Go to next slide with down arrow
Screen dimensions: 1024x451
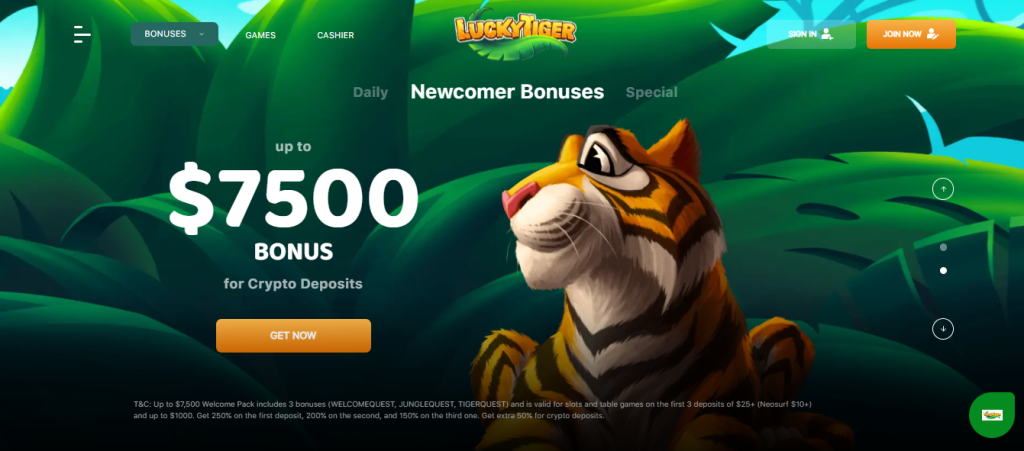point(942,328)
